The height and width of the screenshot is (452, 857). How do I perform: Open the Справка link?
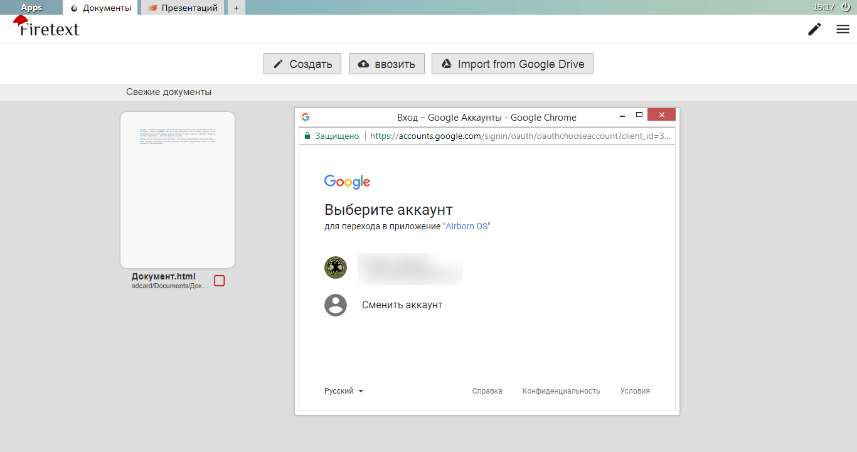487,391
